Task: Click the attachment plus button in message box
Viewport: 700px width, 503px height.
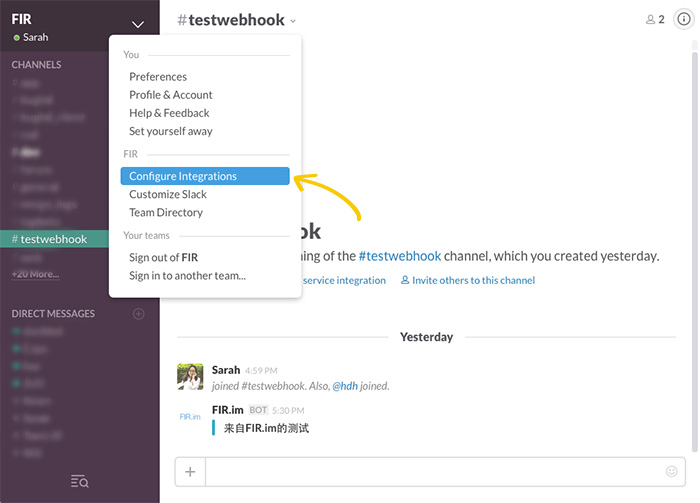Action: pyautogui.click(x=190, y=472)
